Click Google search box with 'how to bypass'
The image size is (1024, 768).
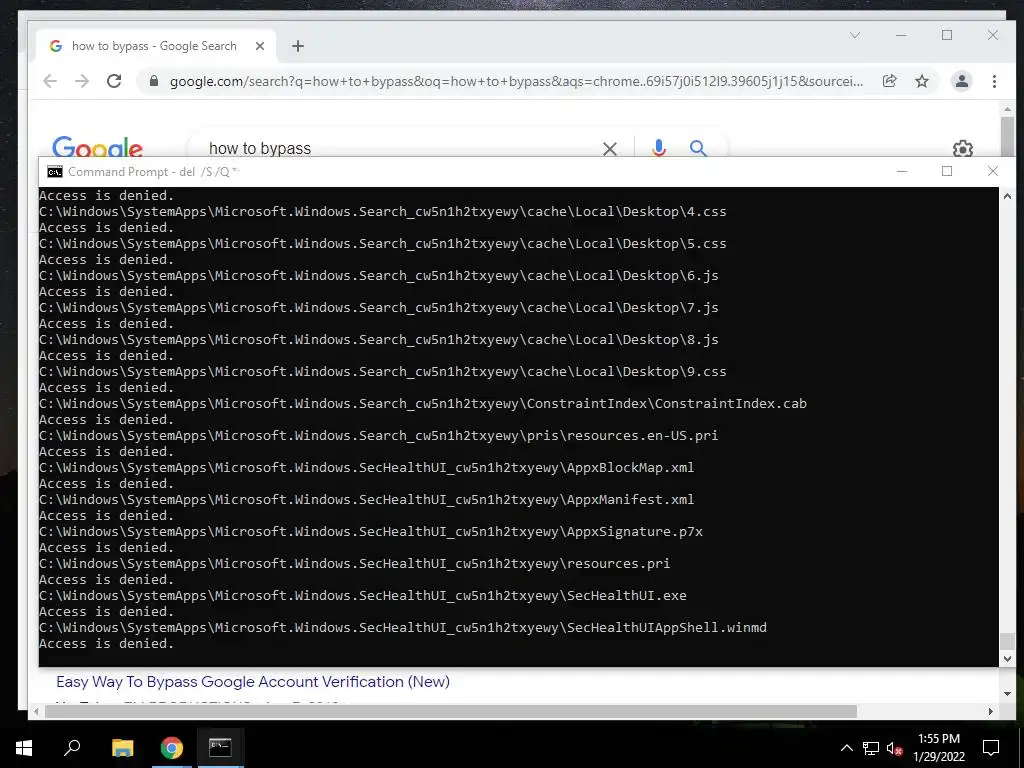point(398,148)
